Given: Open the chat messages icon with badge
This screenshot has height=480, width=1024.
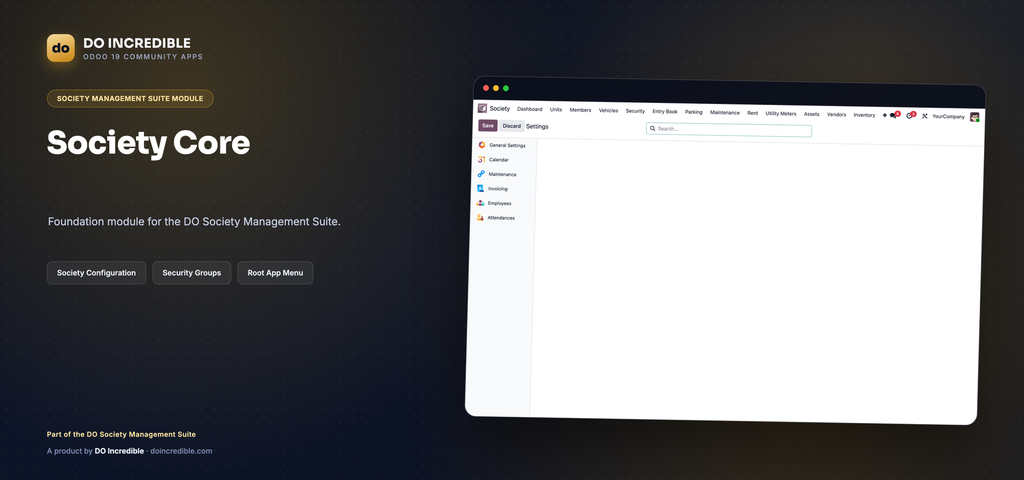Looking at the screenshot, I should (895, 115).
